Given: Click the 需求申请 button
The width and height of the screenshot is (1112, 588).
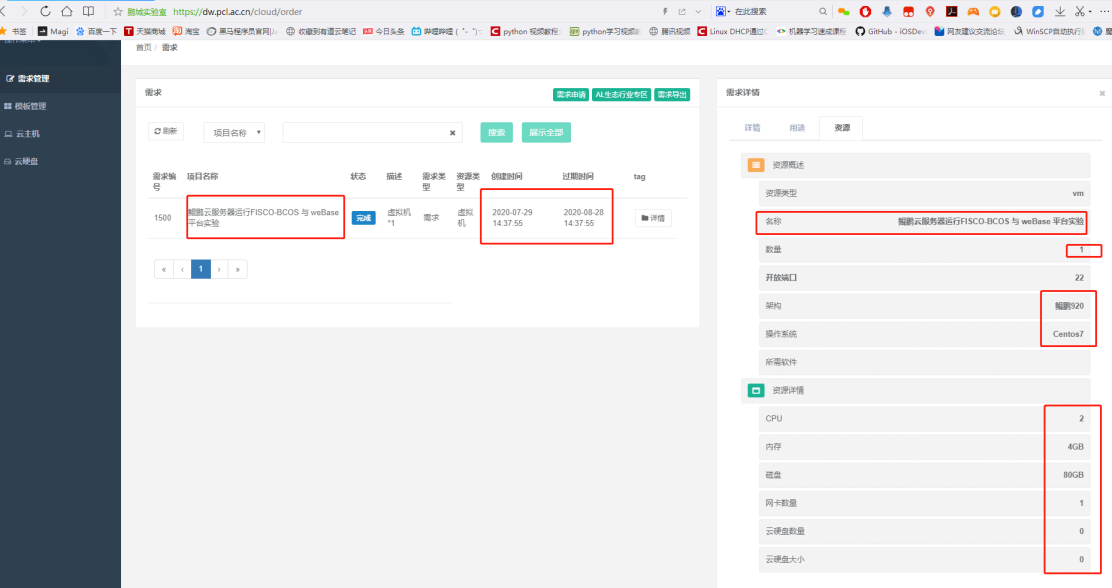Looking at the screenshot, I should [x=571, y=94].
